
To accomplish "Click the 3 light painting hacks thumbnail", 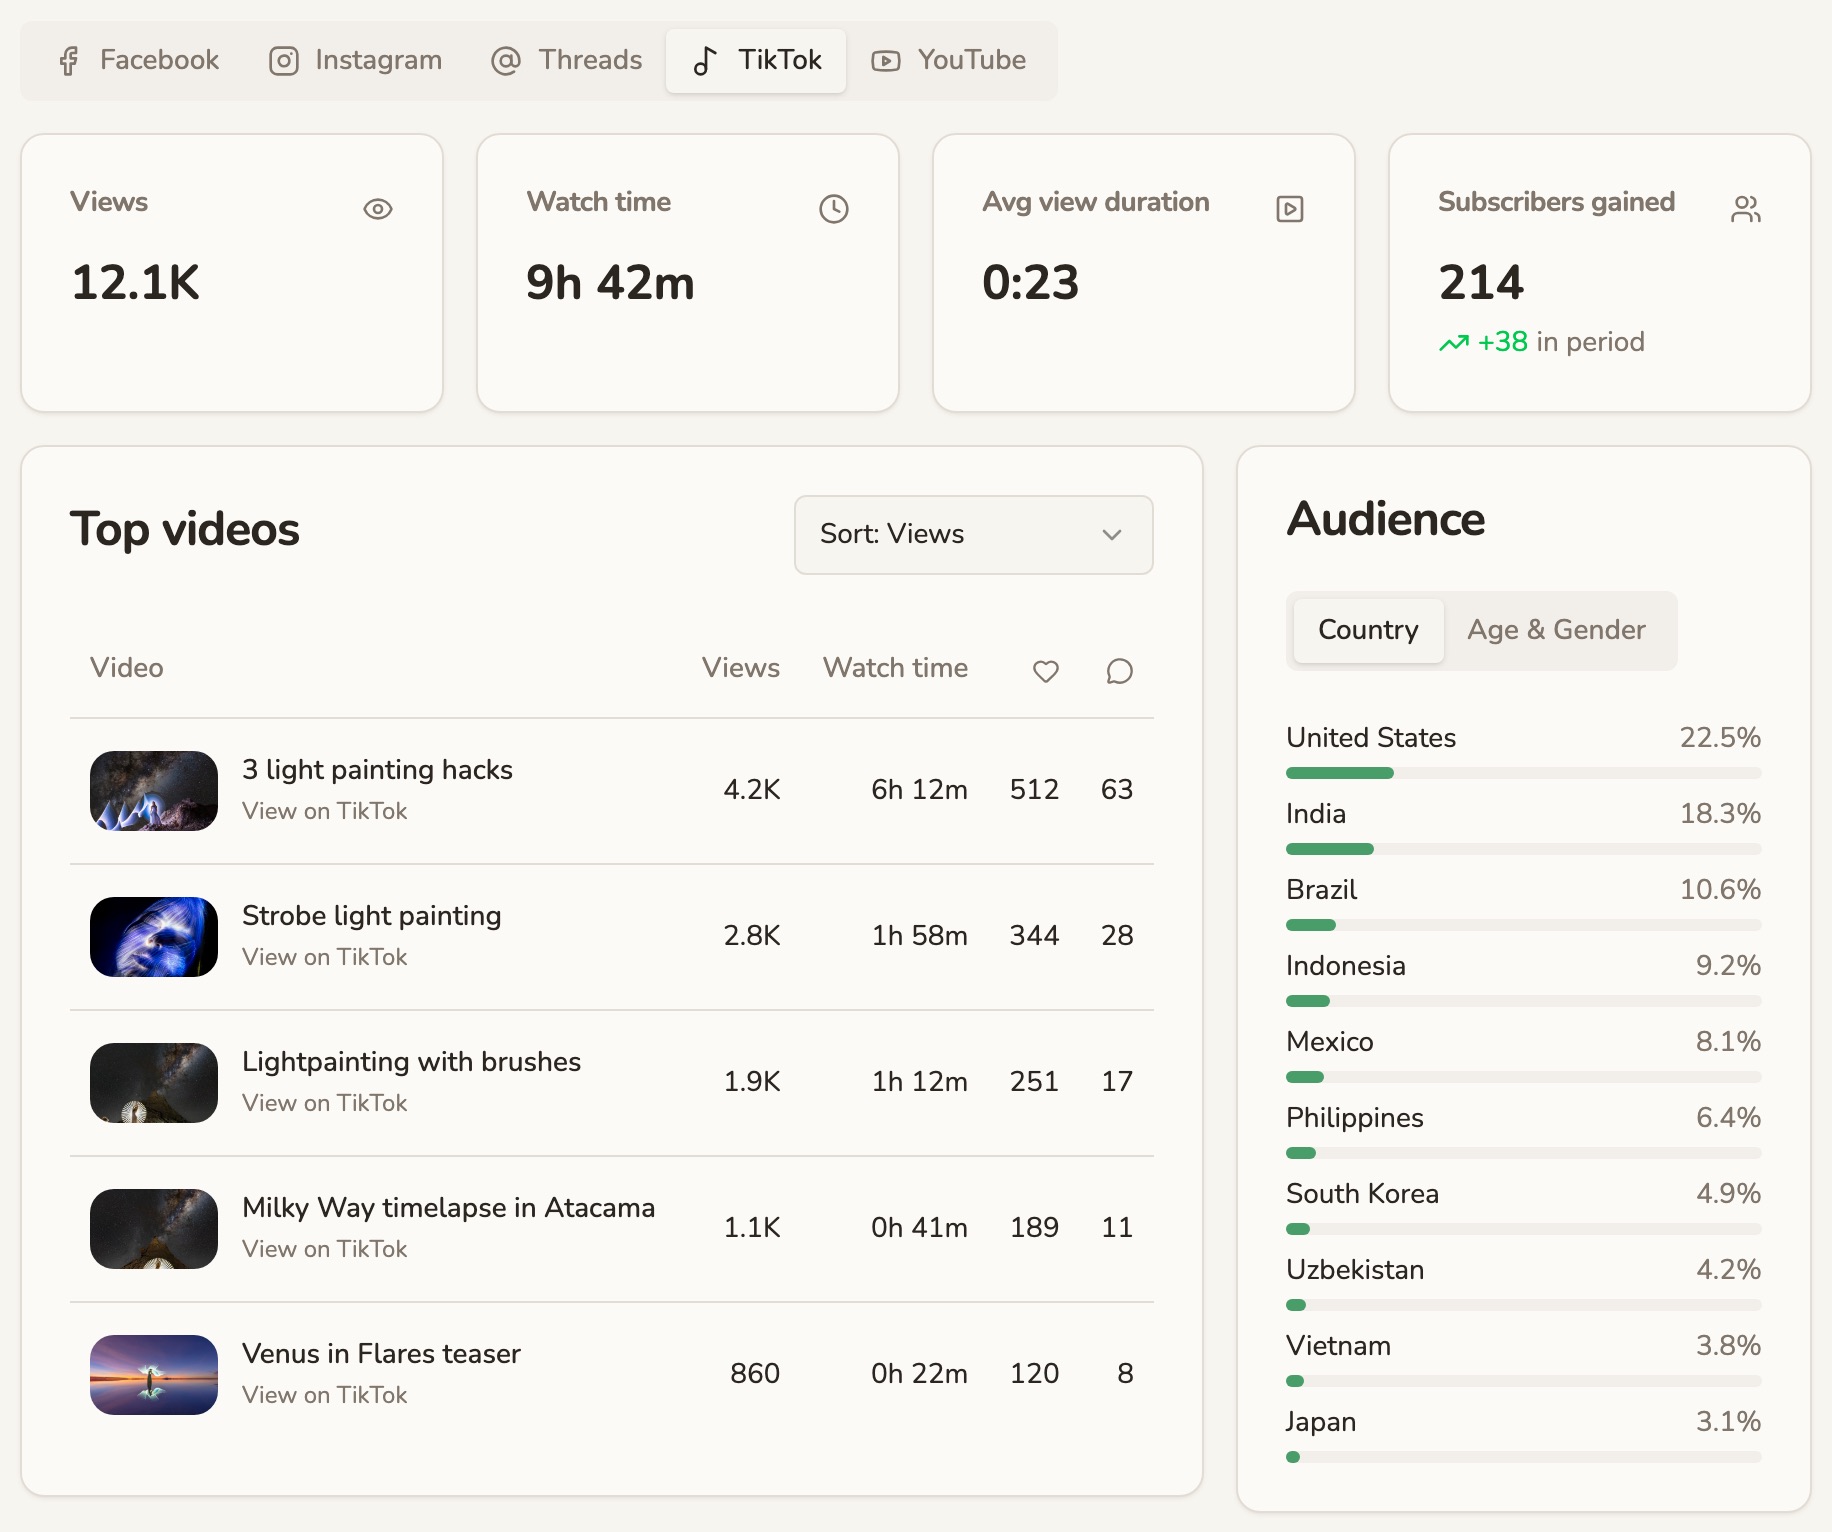I will tap(154, 791).
